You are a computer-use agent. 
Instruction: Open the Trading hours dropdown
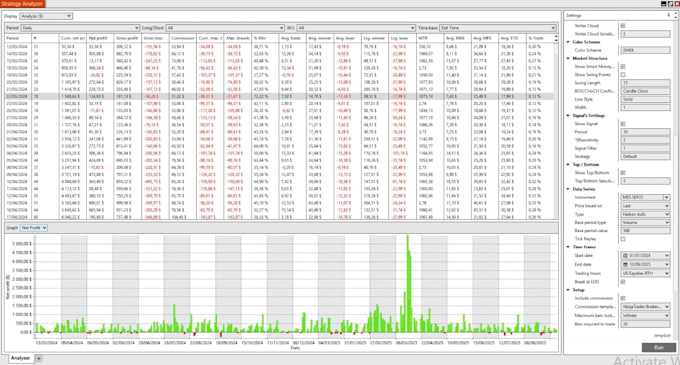click(645, 273)
